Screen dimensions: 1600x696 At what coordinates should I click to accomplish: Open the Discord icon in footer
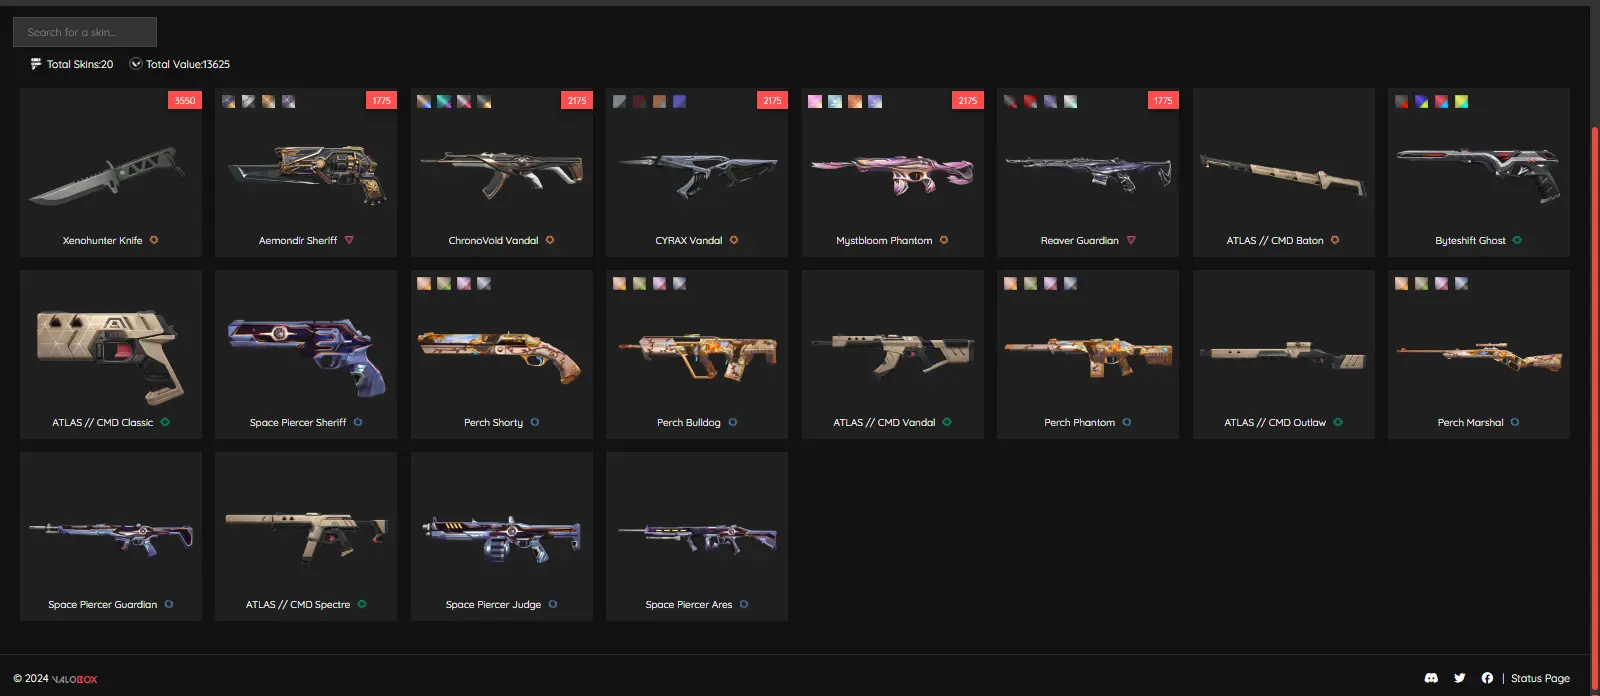pyautogui.click(x=1431, y=678)
